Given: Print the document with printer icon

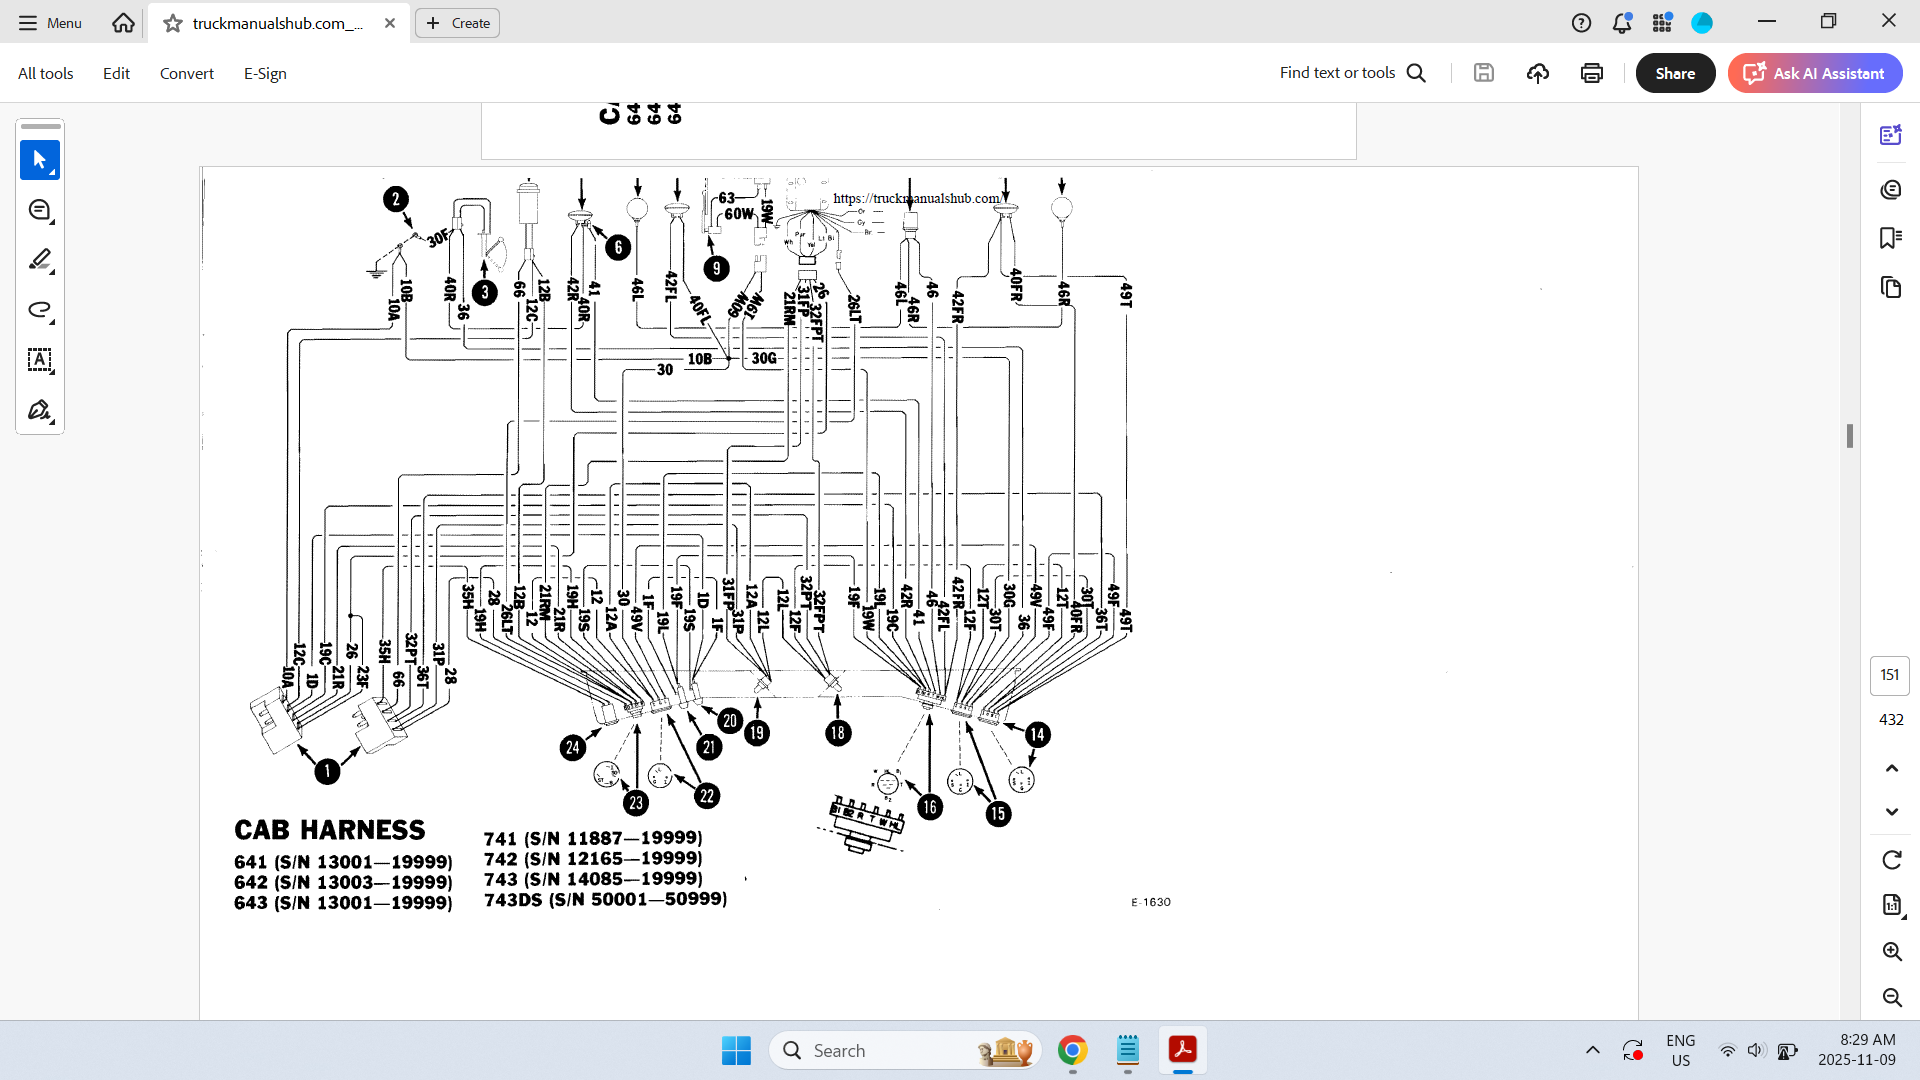Looking at the screenshot, I should (x=1592, y=73).
